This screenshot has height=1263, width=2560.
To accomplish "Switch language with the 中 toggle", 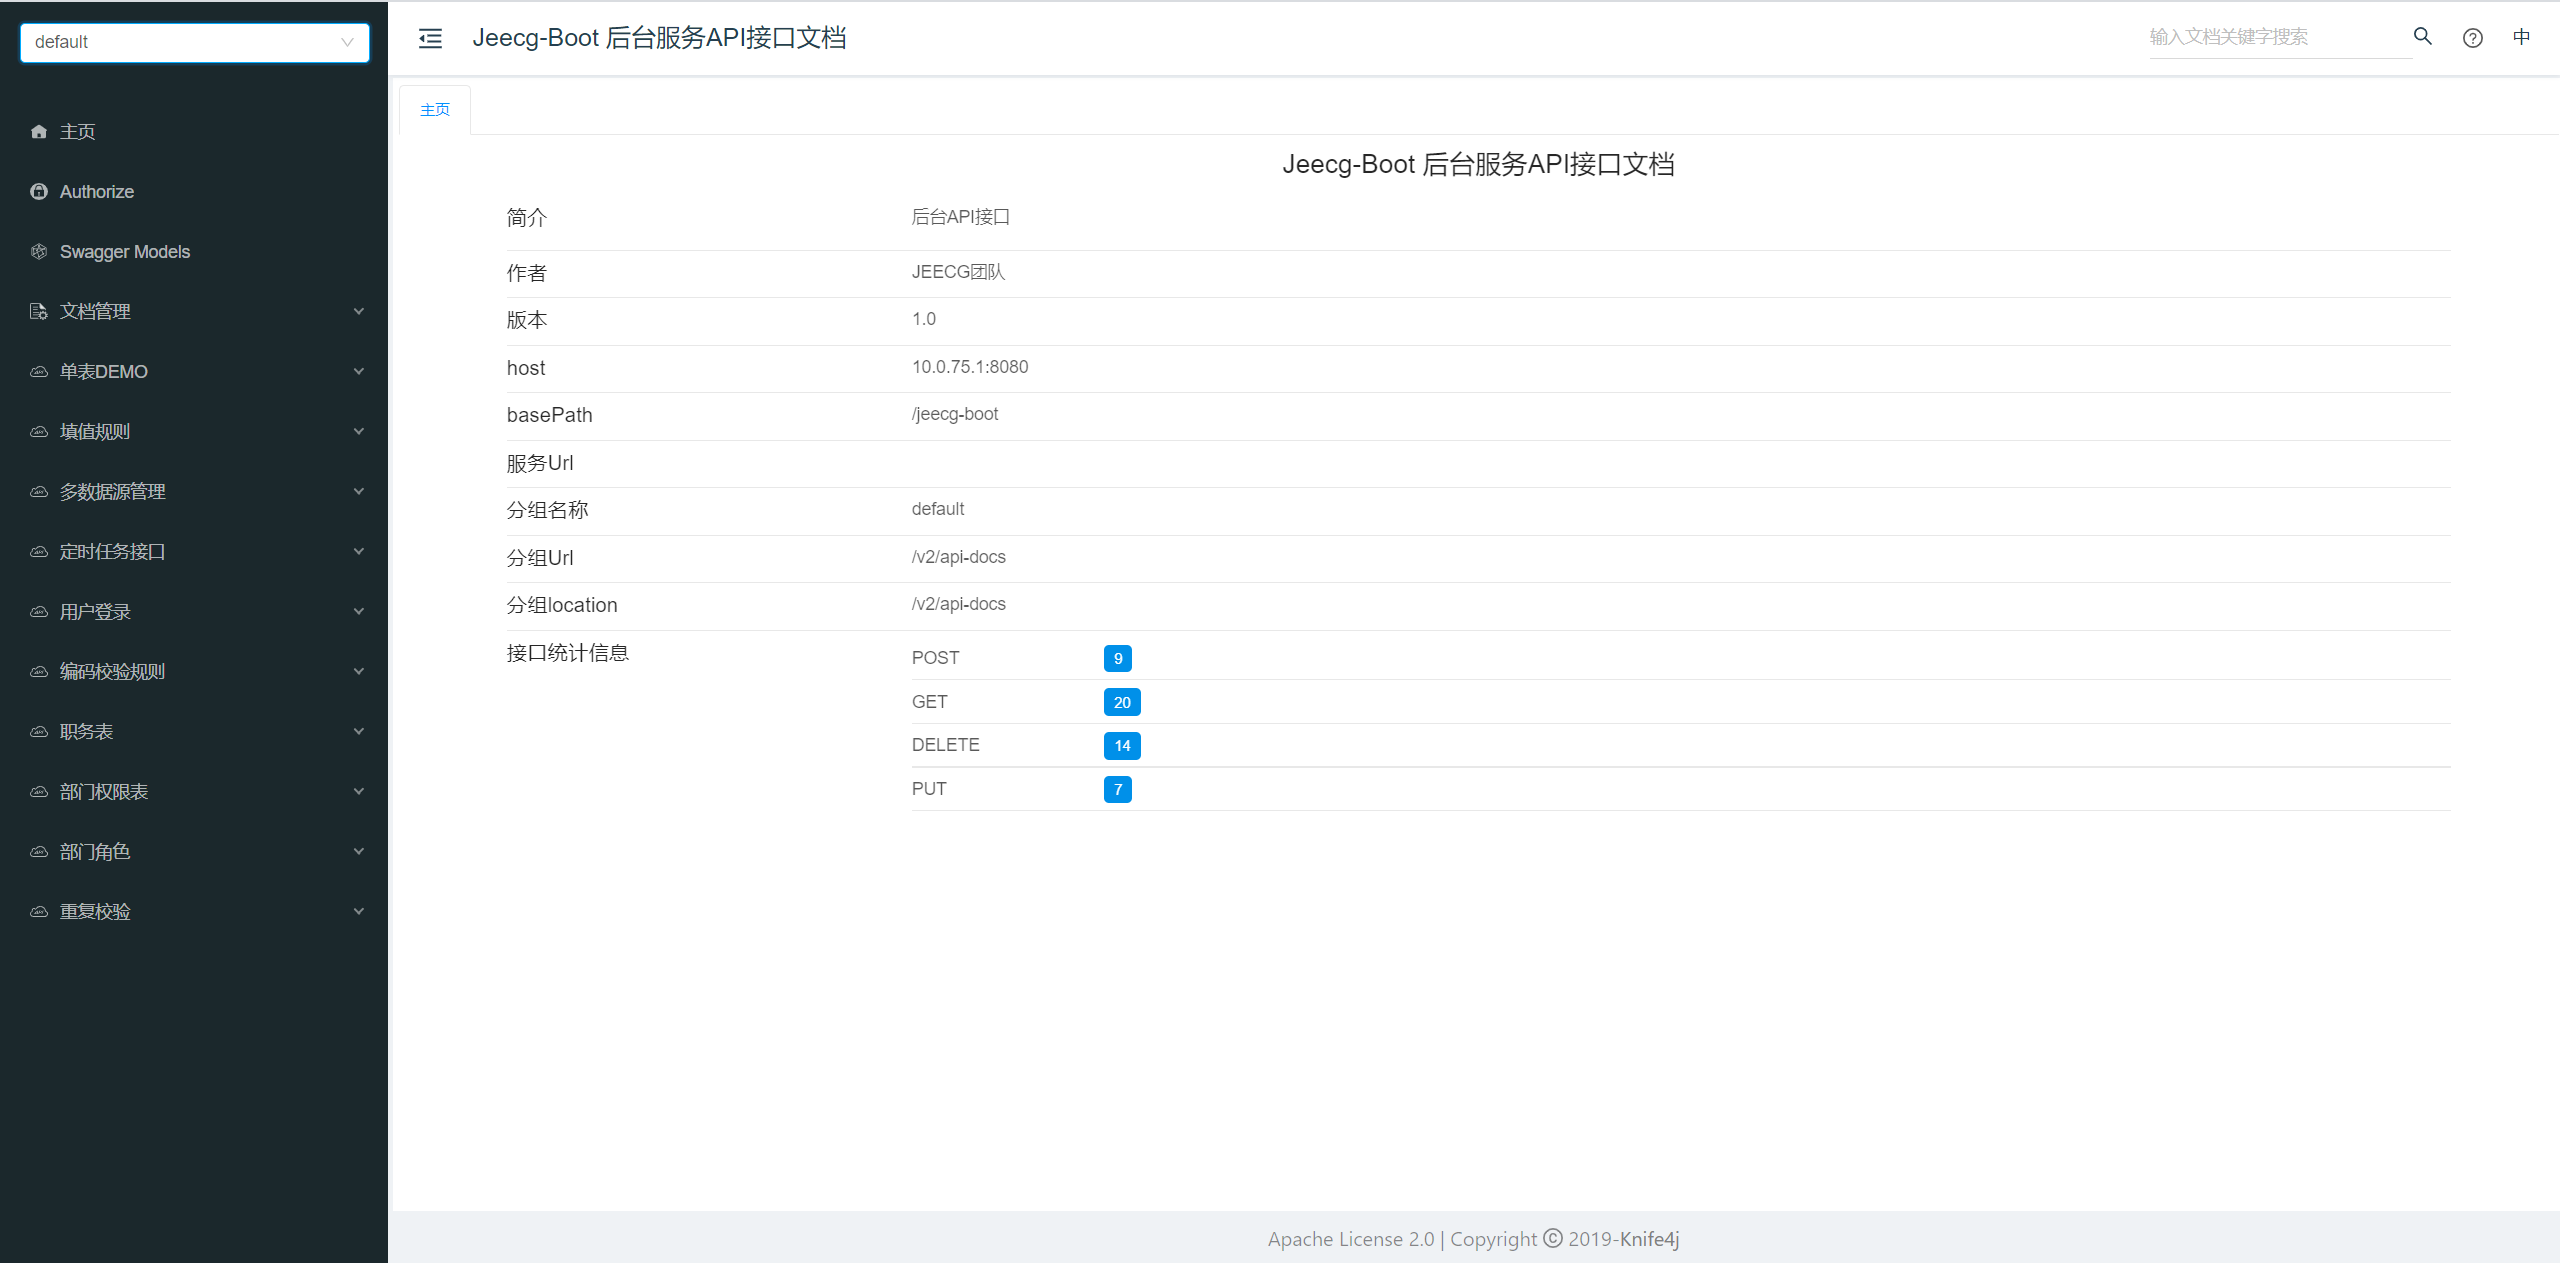I will [2522, 37].
